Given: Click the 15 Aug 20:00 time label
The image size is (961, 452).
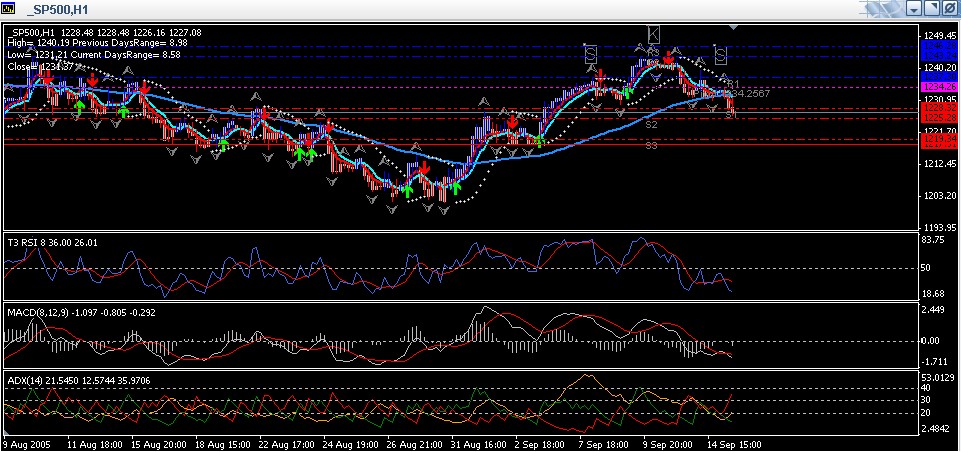Looking at the screenshot, I should (157, 444).
